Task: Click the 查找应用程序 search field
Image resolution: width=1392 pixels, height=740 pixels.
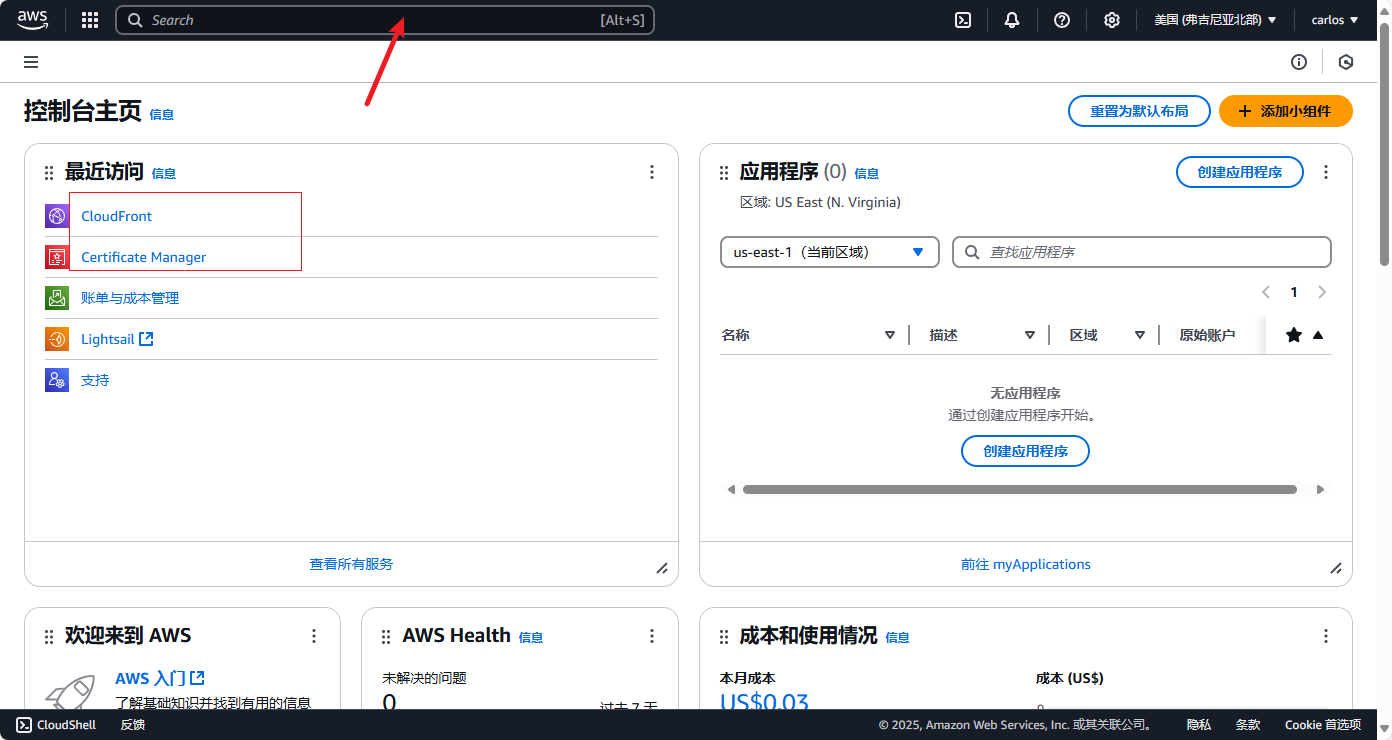Action: (x=1142, y=252)
